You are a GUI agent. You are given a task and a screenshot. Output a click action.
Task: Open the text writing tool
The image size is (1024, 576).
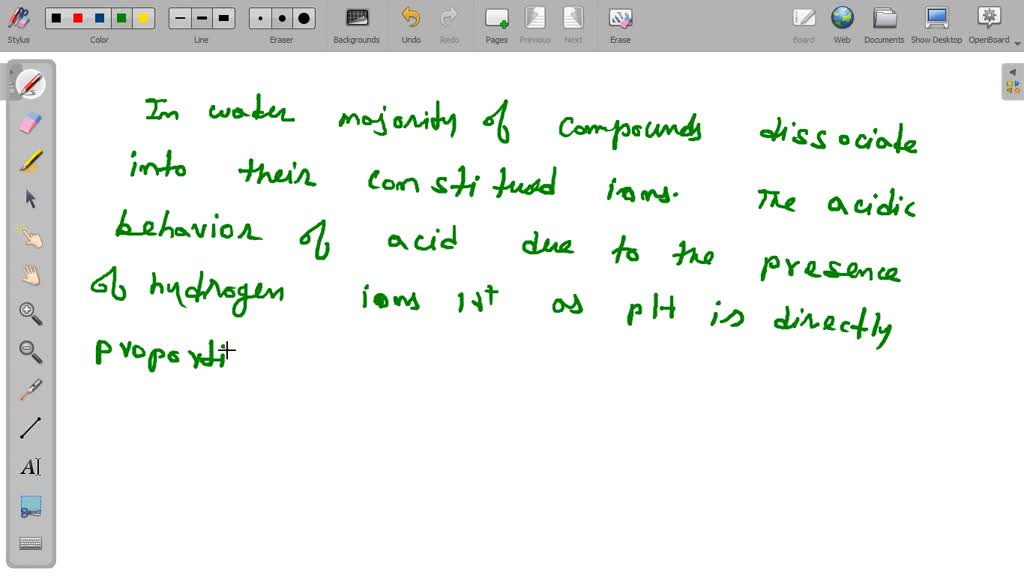click(30, 466)
